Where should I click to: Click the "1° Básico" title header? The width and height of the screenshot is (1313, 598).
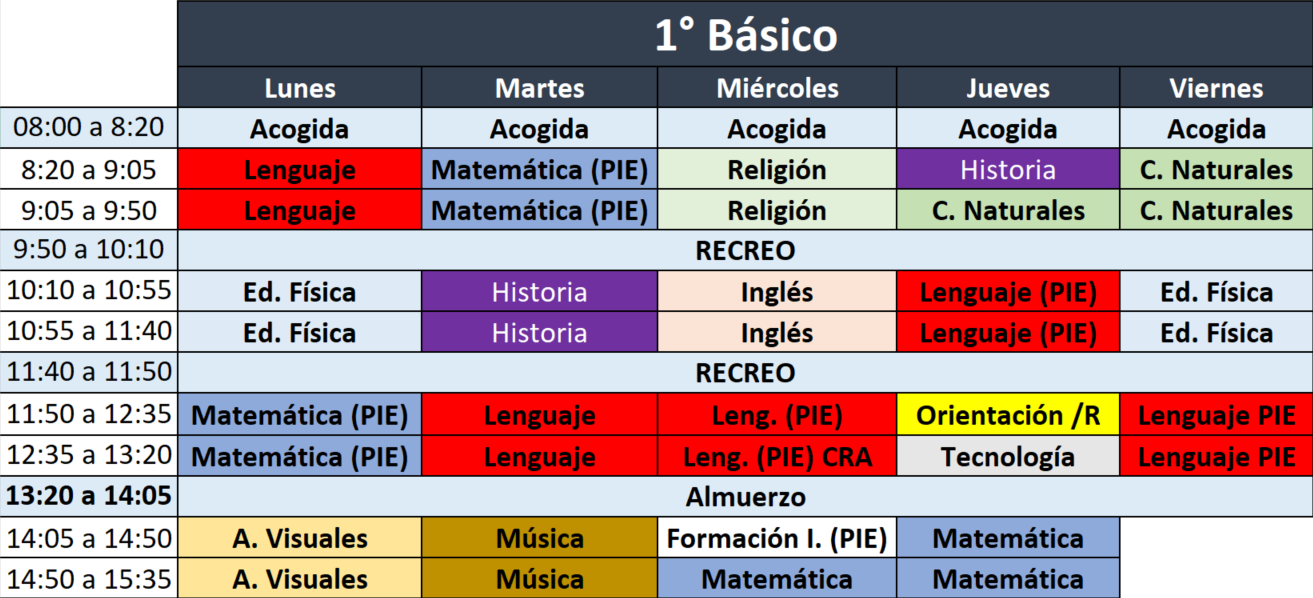tap(745, 36)
